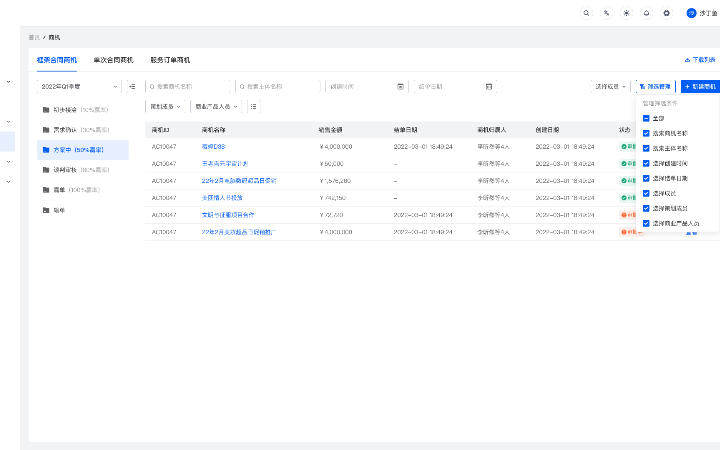Open notifications via the bell icon
Viewport: 720px width, 450px height.
(647, 13)
